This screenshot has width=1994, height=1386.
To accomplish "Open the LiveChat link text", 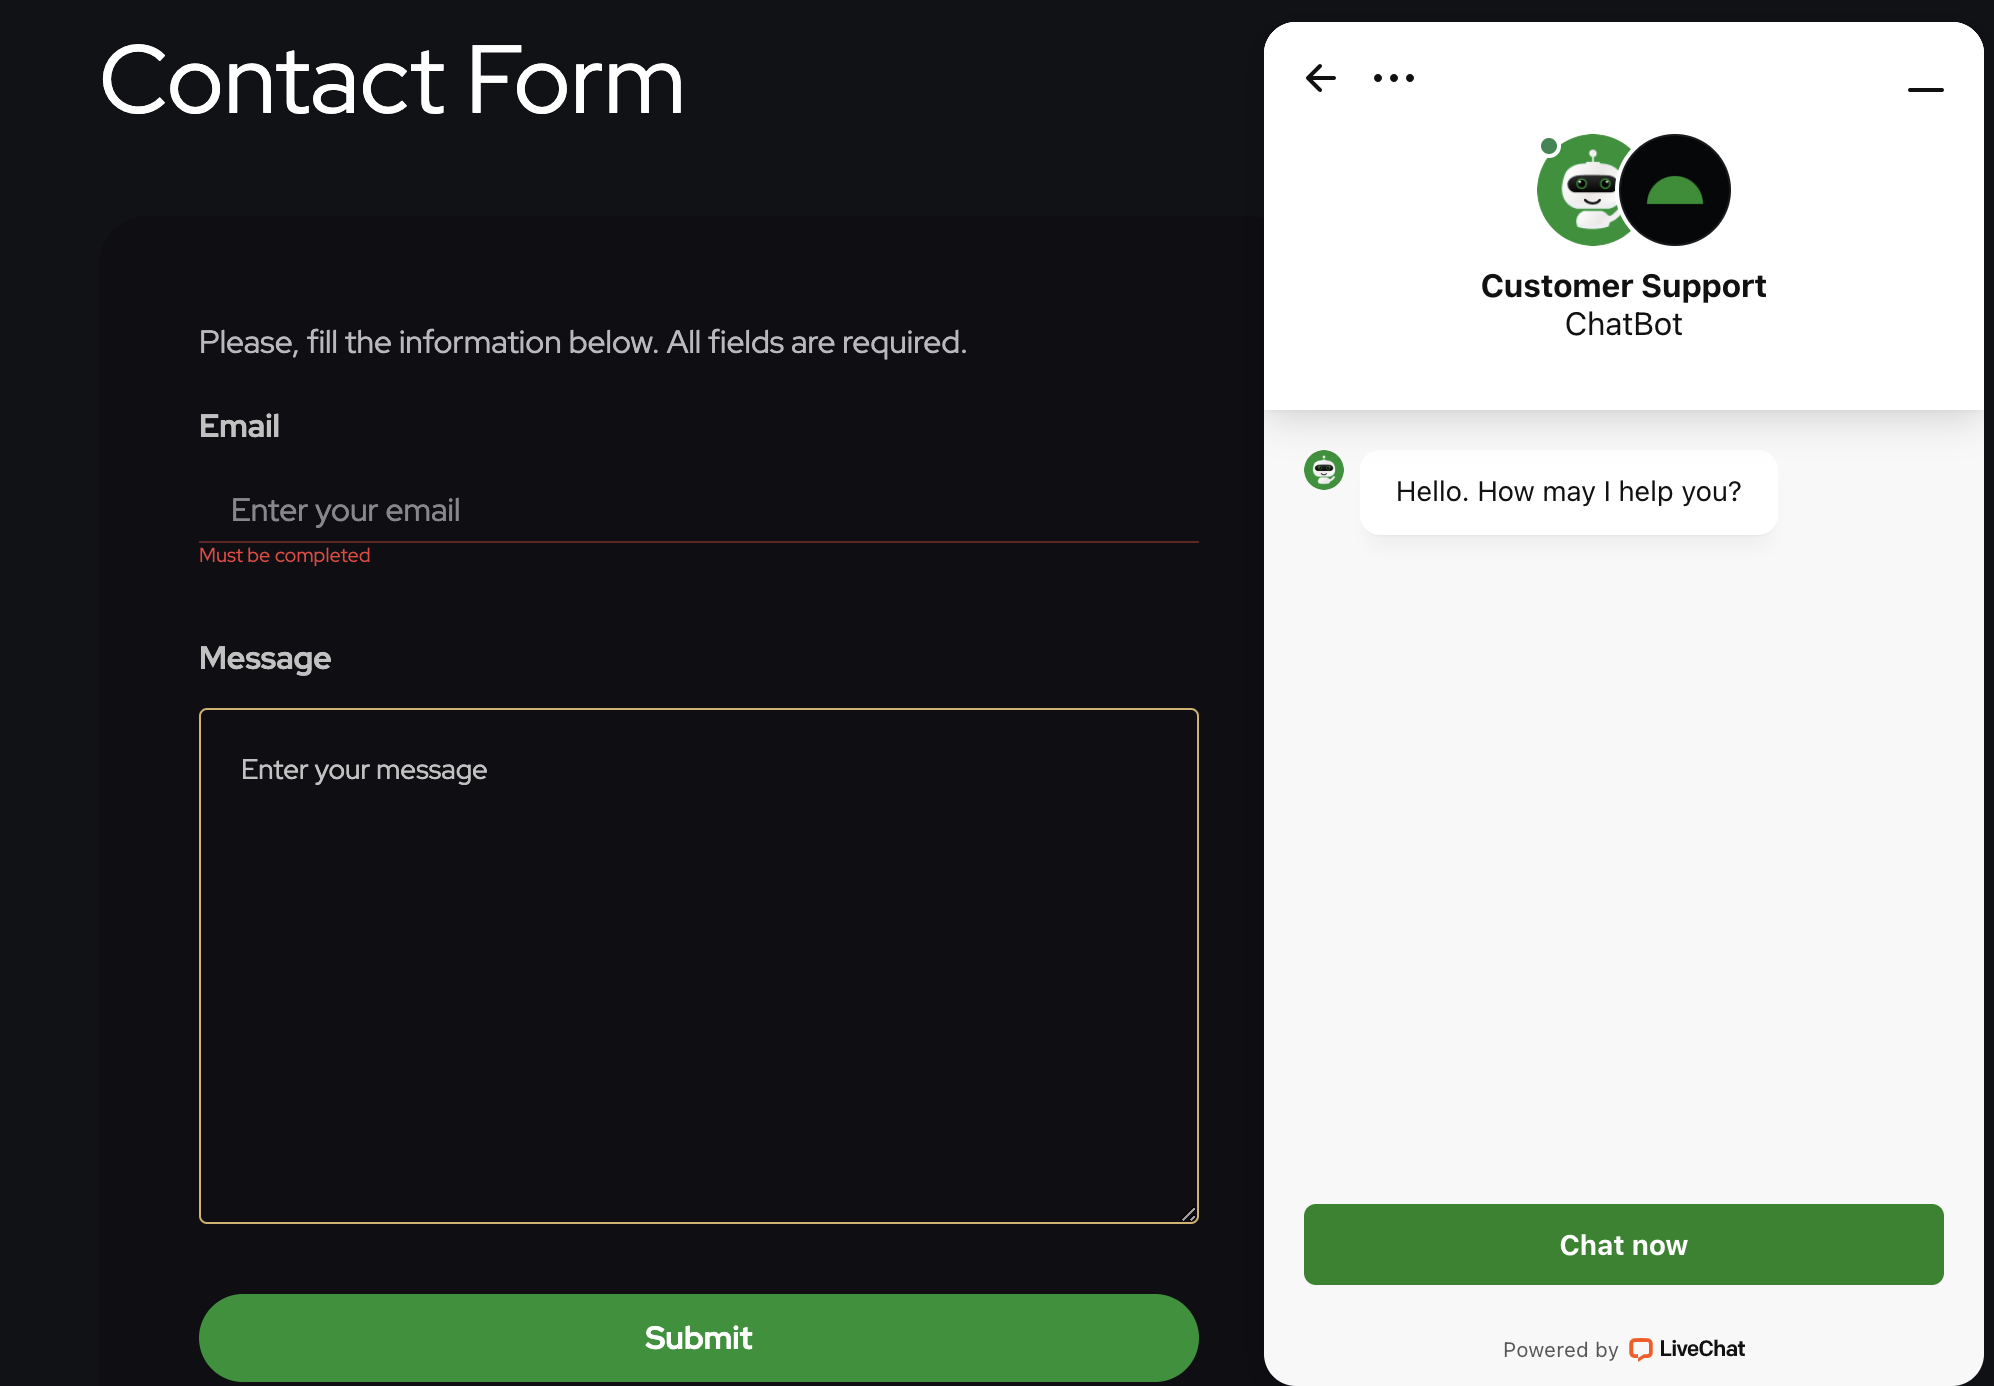I will (1702, 1349).
